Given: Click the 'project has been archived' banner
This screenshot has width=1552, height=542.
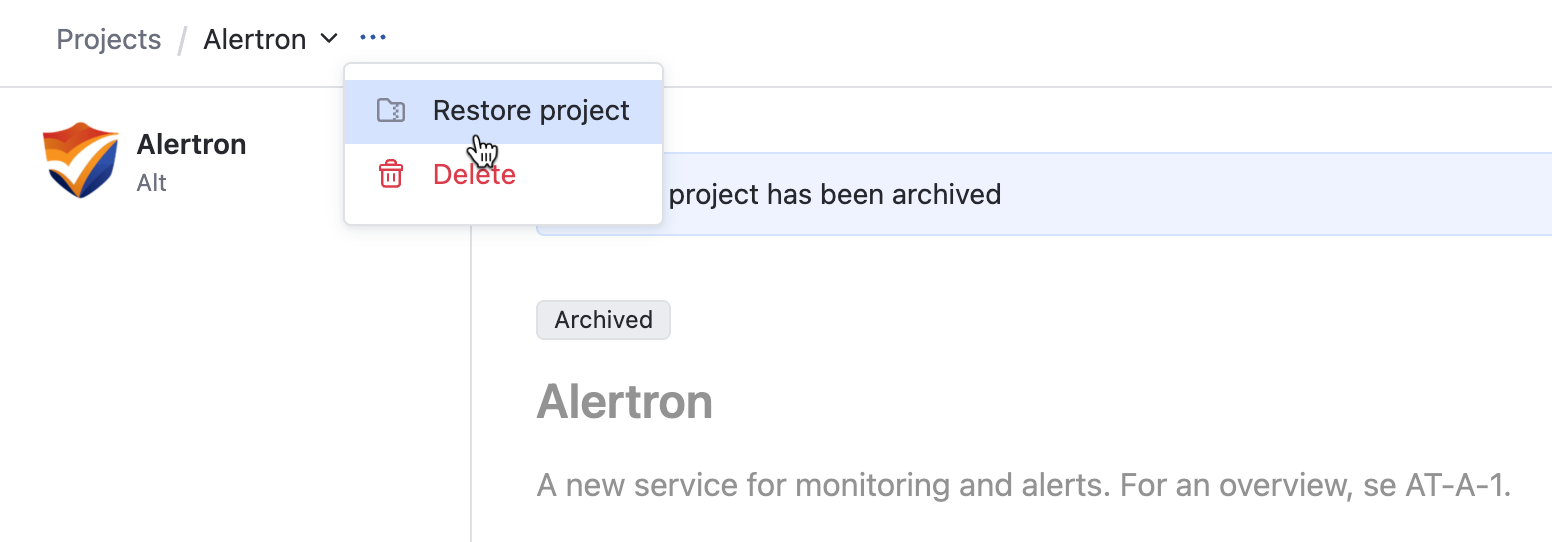Looking at the screenshot, I should point(834,194).
